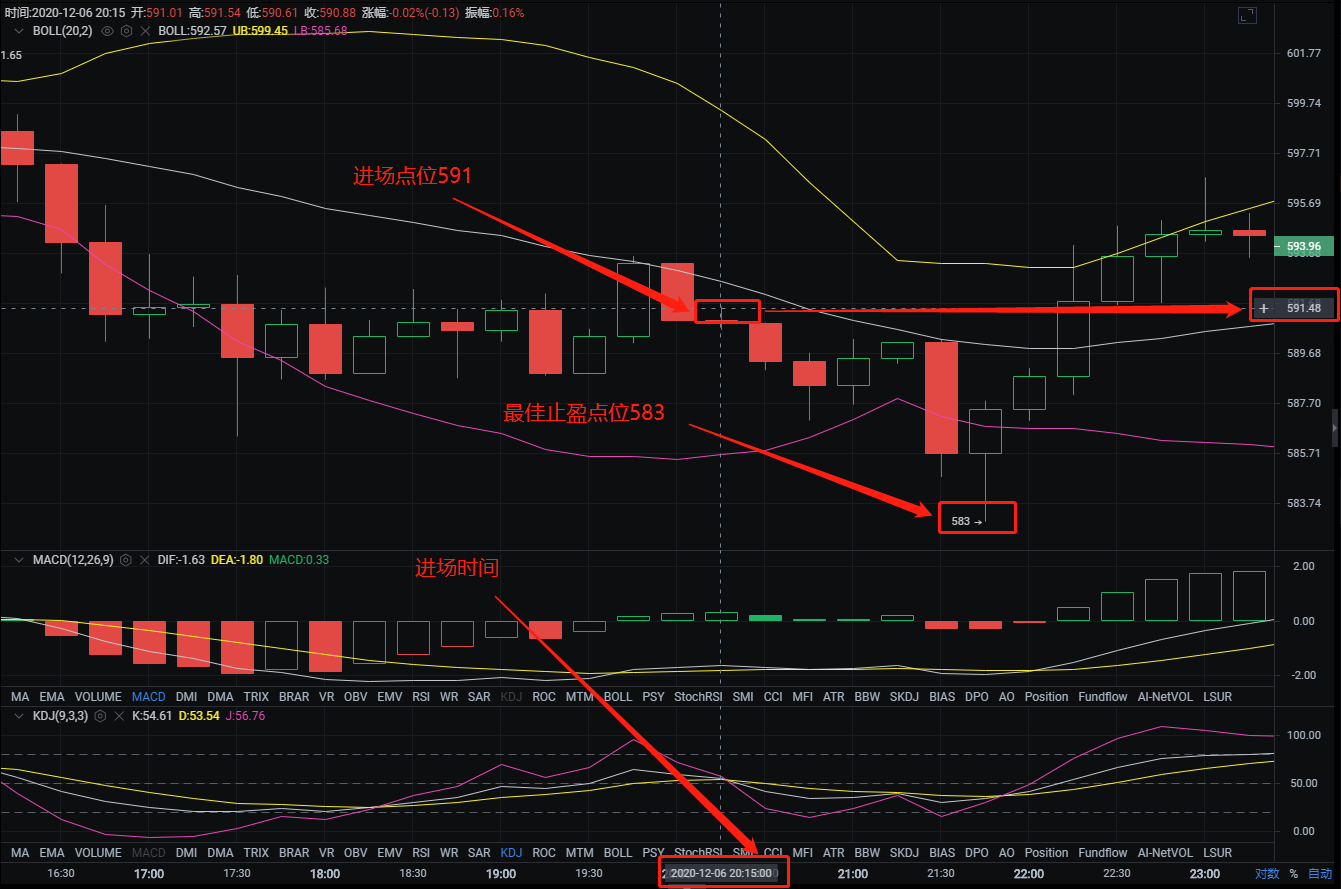Select AO in MACD panel indicator row
The image size is (1341, 889).
[1007, 696]
